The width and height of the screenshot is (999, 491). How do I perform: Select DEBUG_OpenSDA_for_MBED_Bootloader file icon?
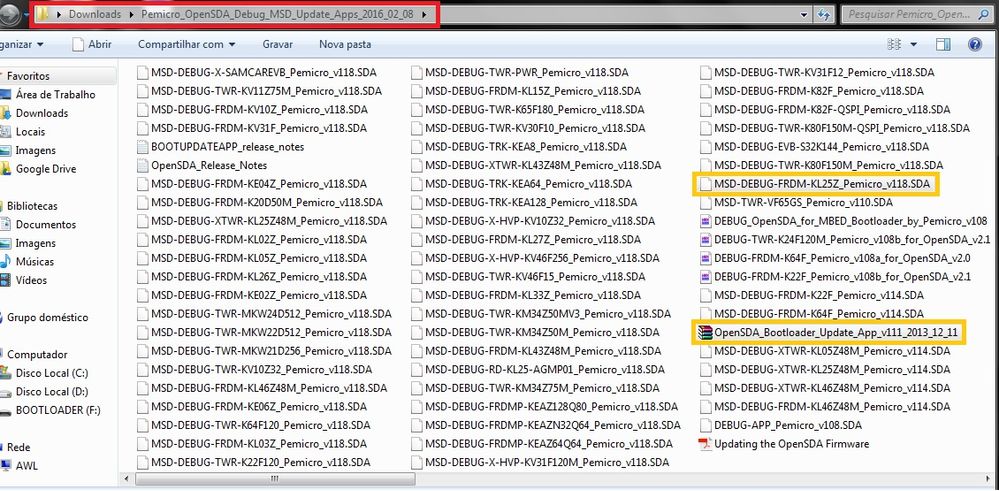pos(705,221)
